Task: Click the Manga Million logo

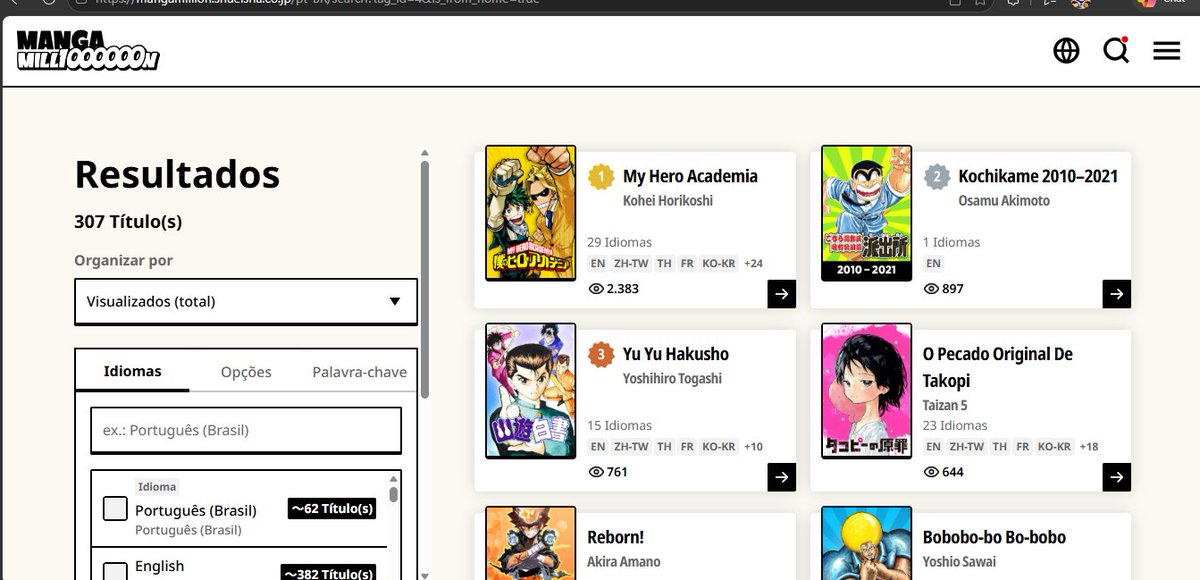Action: point(87,51)
